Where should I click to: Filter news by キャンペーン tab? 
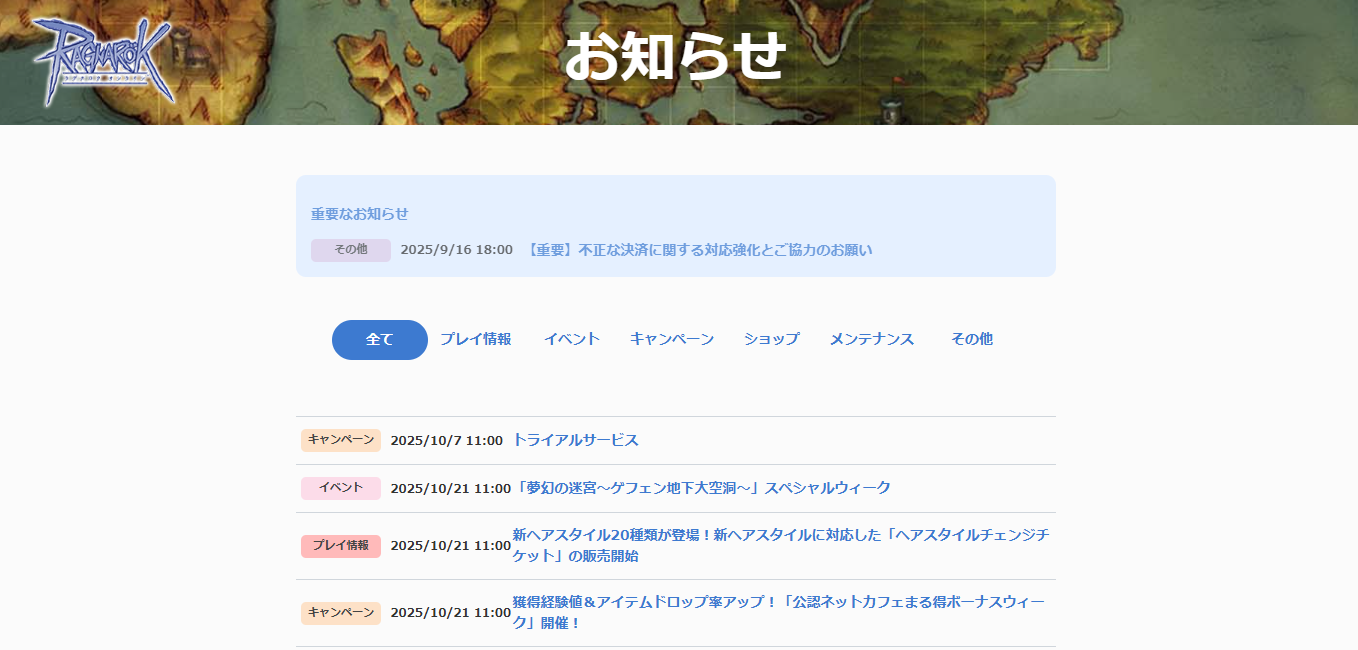click(672, 340)
